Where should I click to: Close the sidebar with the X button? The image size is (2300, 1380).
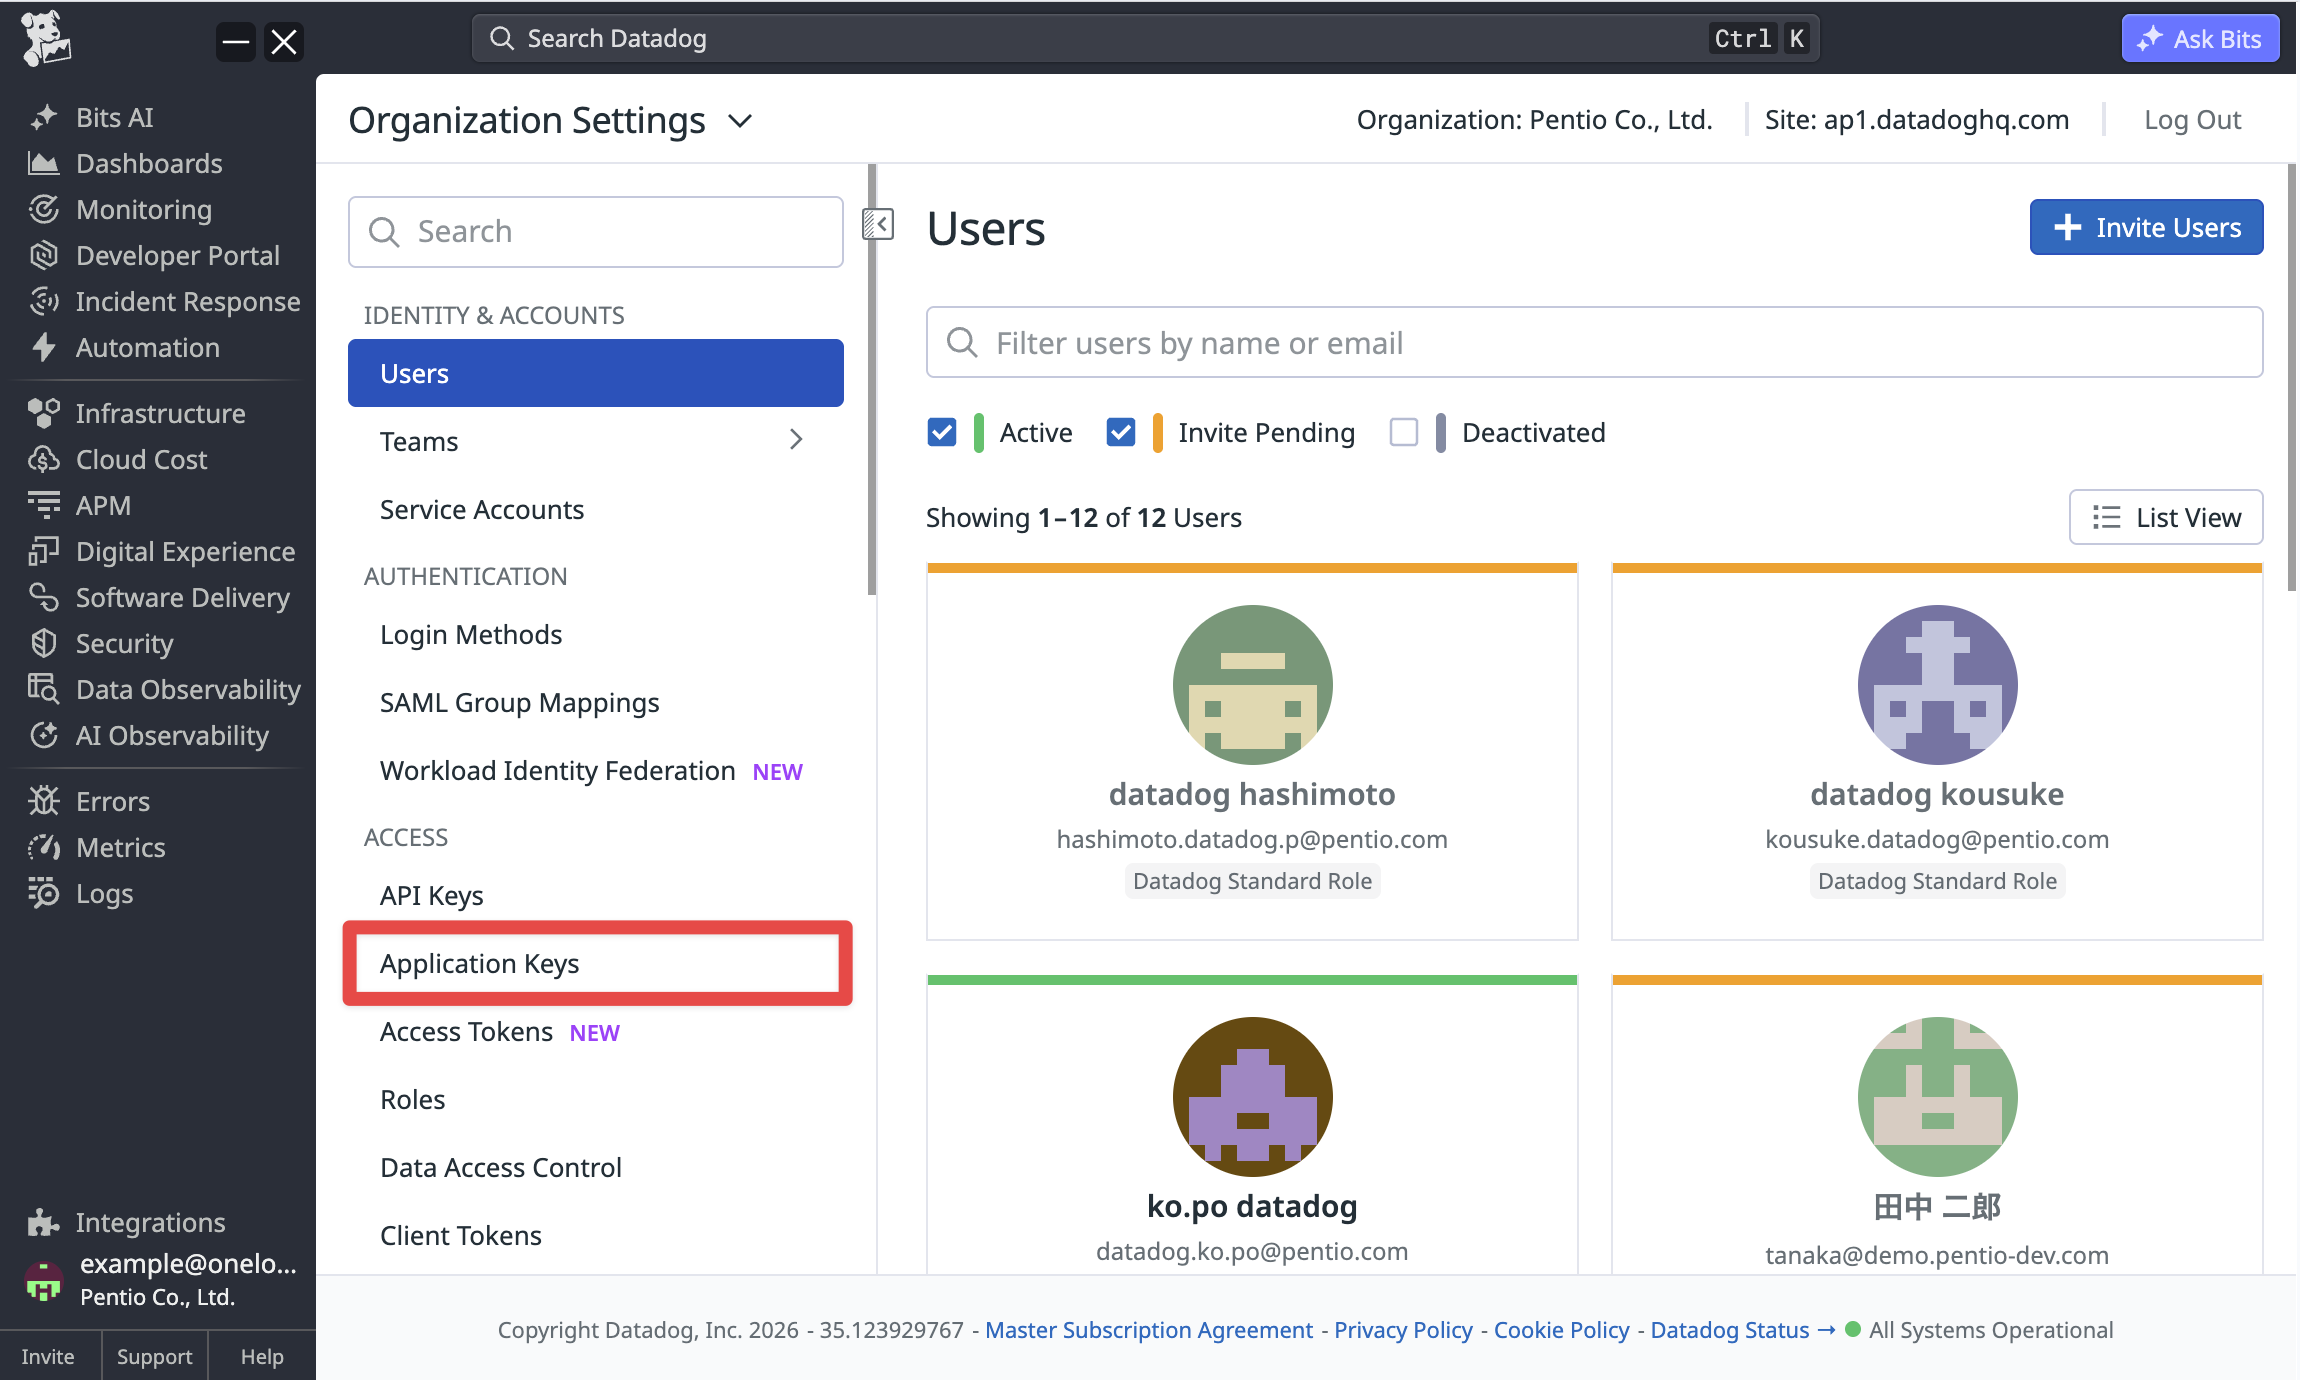pyautogui.click(x=284, y=42)
